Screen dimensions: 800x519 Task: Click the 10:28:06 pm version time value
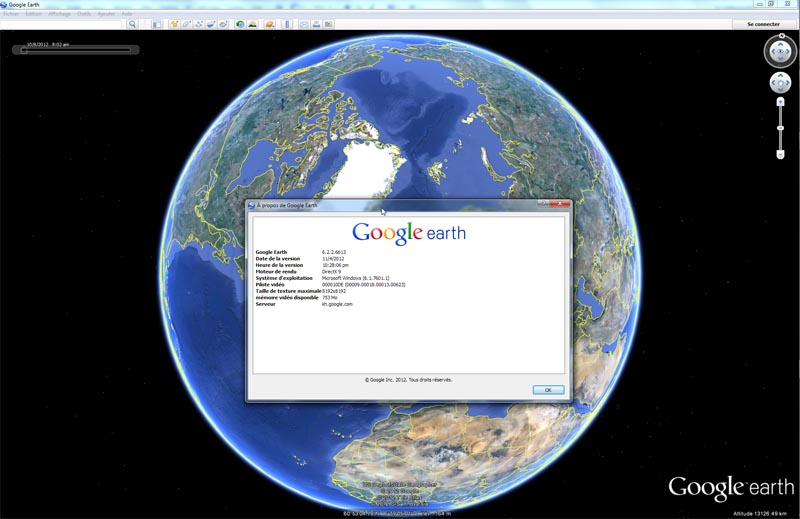coord(335,265)
